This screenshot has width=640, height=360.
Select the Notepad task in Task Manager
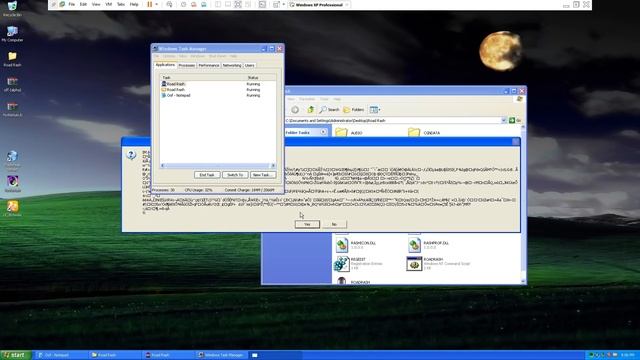pos(218,95)
